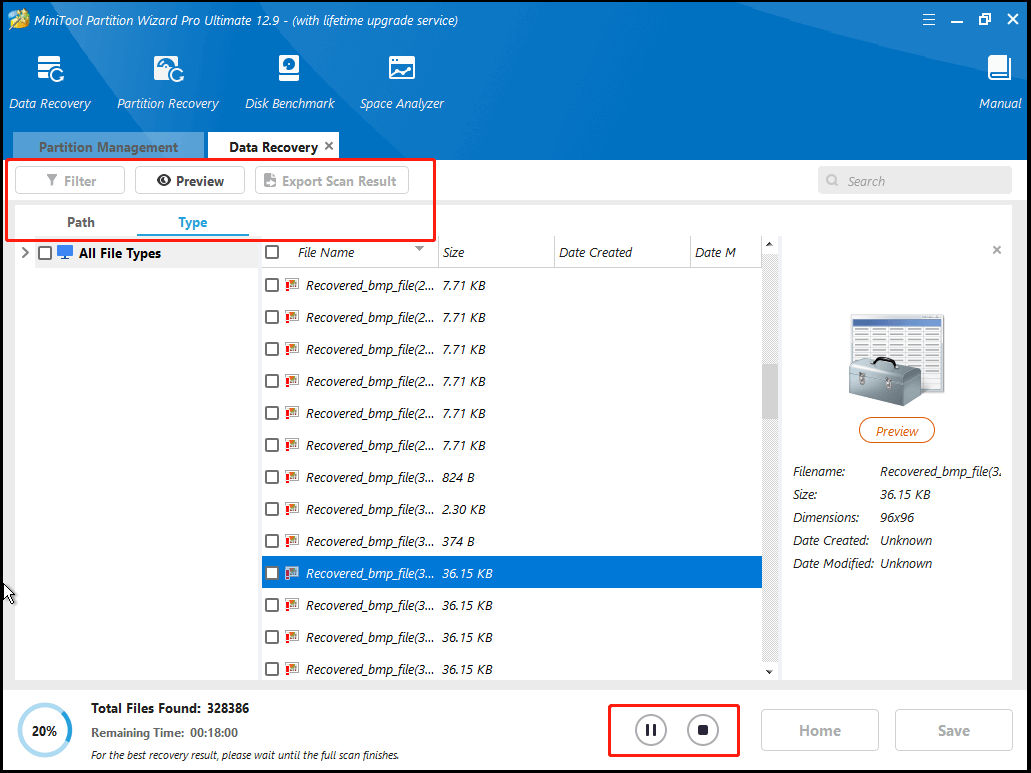
Task: Open the Disk Benchmark tool
Action: coord(289,82)
